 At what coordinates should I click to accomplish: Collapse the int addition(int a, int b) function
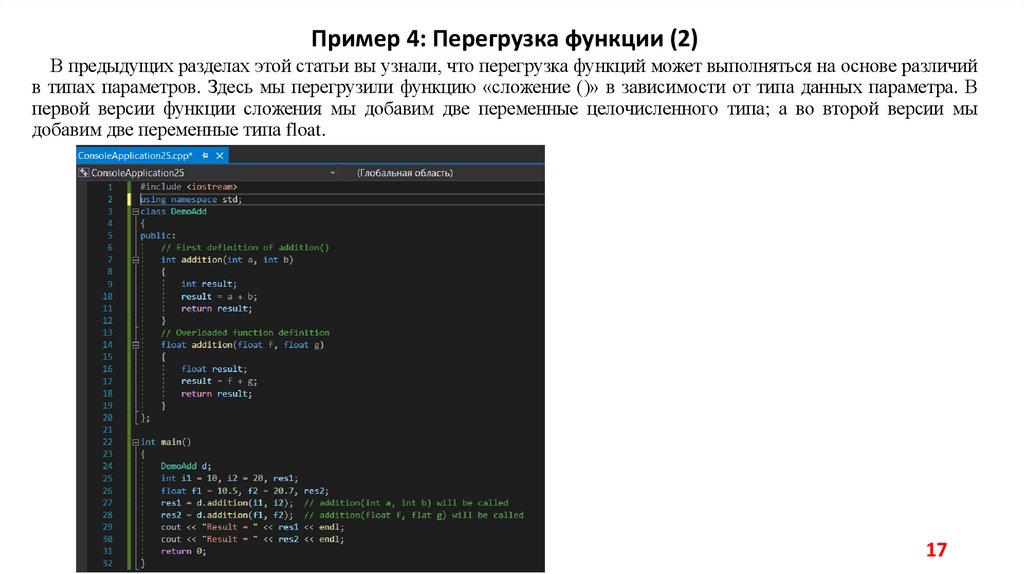click(x=136, y=260)
